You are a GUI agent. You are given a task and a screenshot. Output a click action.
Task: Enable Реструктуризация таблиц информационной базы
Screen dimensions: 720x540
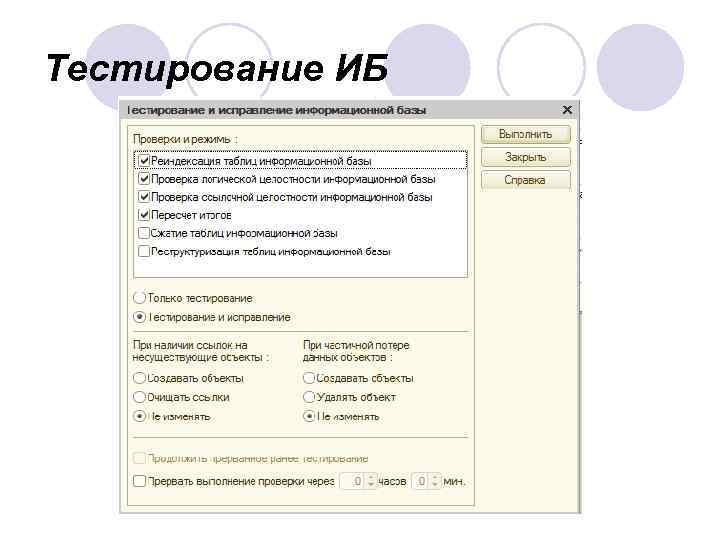tap(144, 251)
